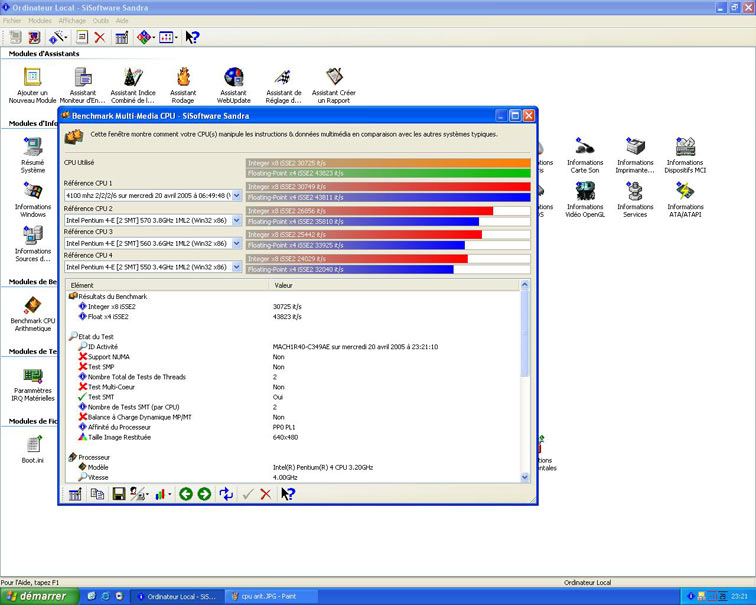
Task: Open Assistant Rodage burn-in icon
Action: click(x=183, y=85)
